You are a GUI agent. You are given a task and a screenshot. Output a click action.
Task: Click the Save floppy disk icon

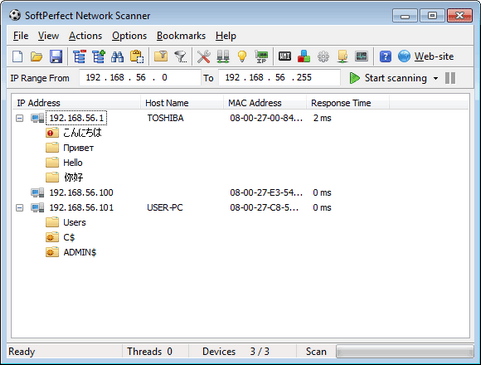(56, 56)
